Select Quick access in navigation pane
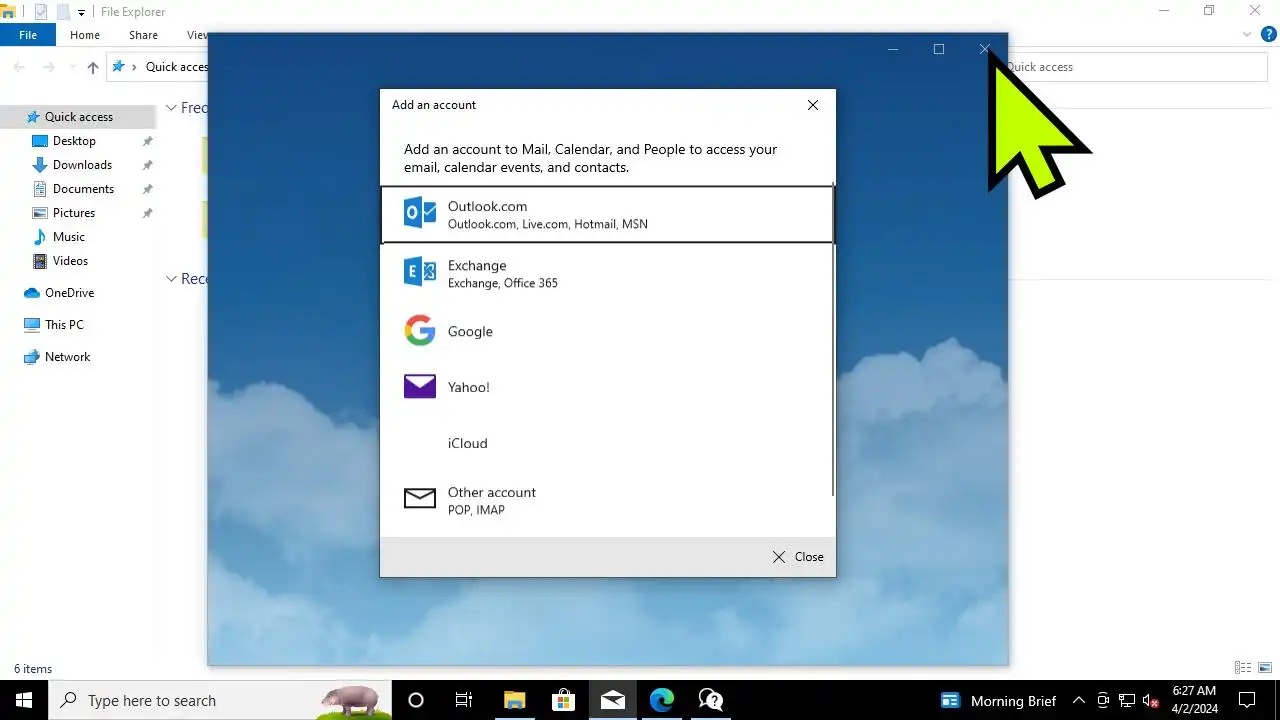 tap(78, 117)
